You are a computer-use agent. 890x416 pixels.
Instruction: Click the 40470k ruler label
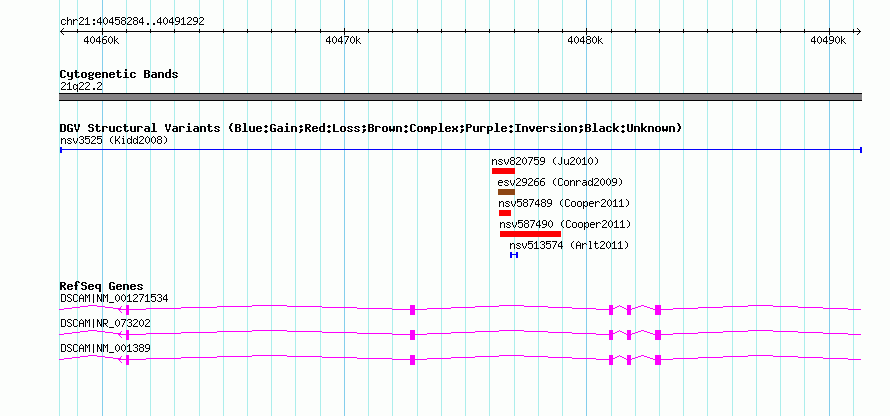(343, 40)
